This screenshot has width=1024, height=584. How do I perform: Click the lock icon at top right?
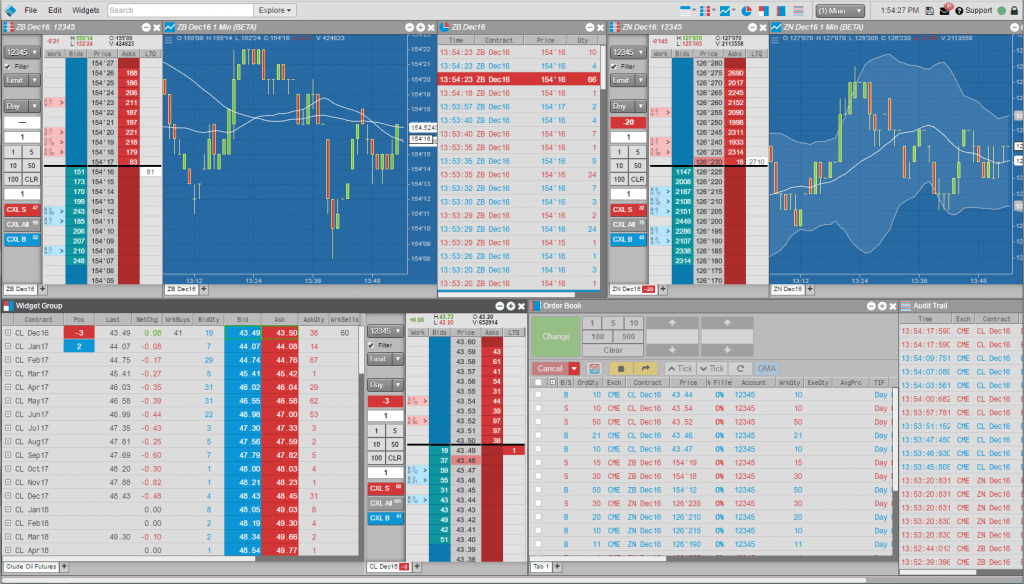[x=1014, y=10]
